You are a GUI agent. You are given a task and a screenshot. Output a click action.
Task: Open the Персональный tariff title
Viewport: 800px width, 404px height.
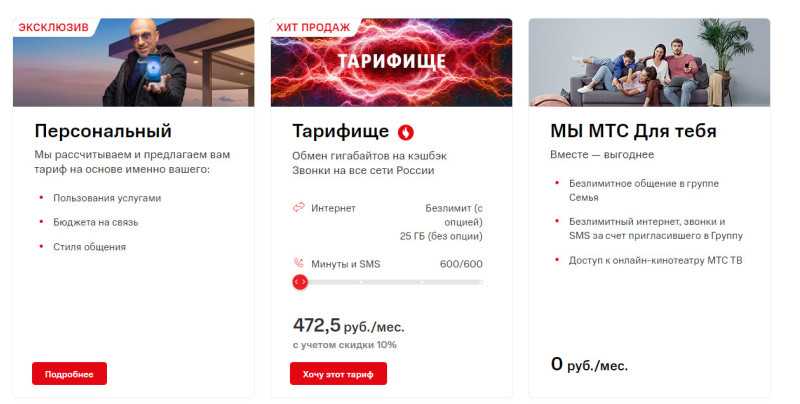point(103,131)
